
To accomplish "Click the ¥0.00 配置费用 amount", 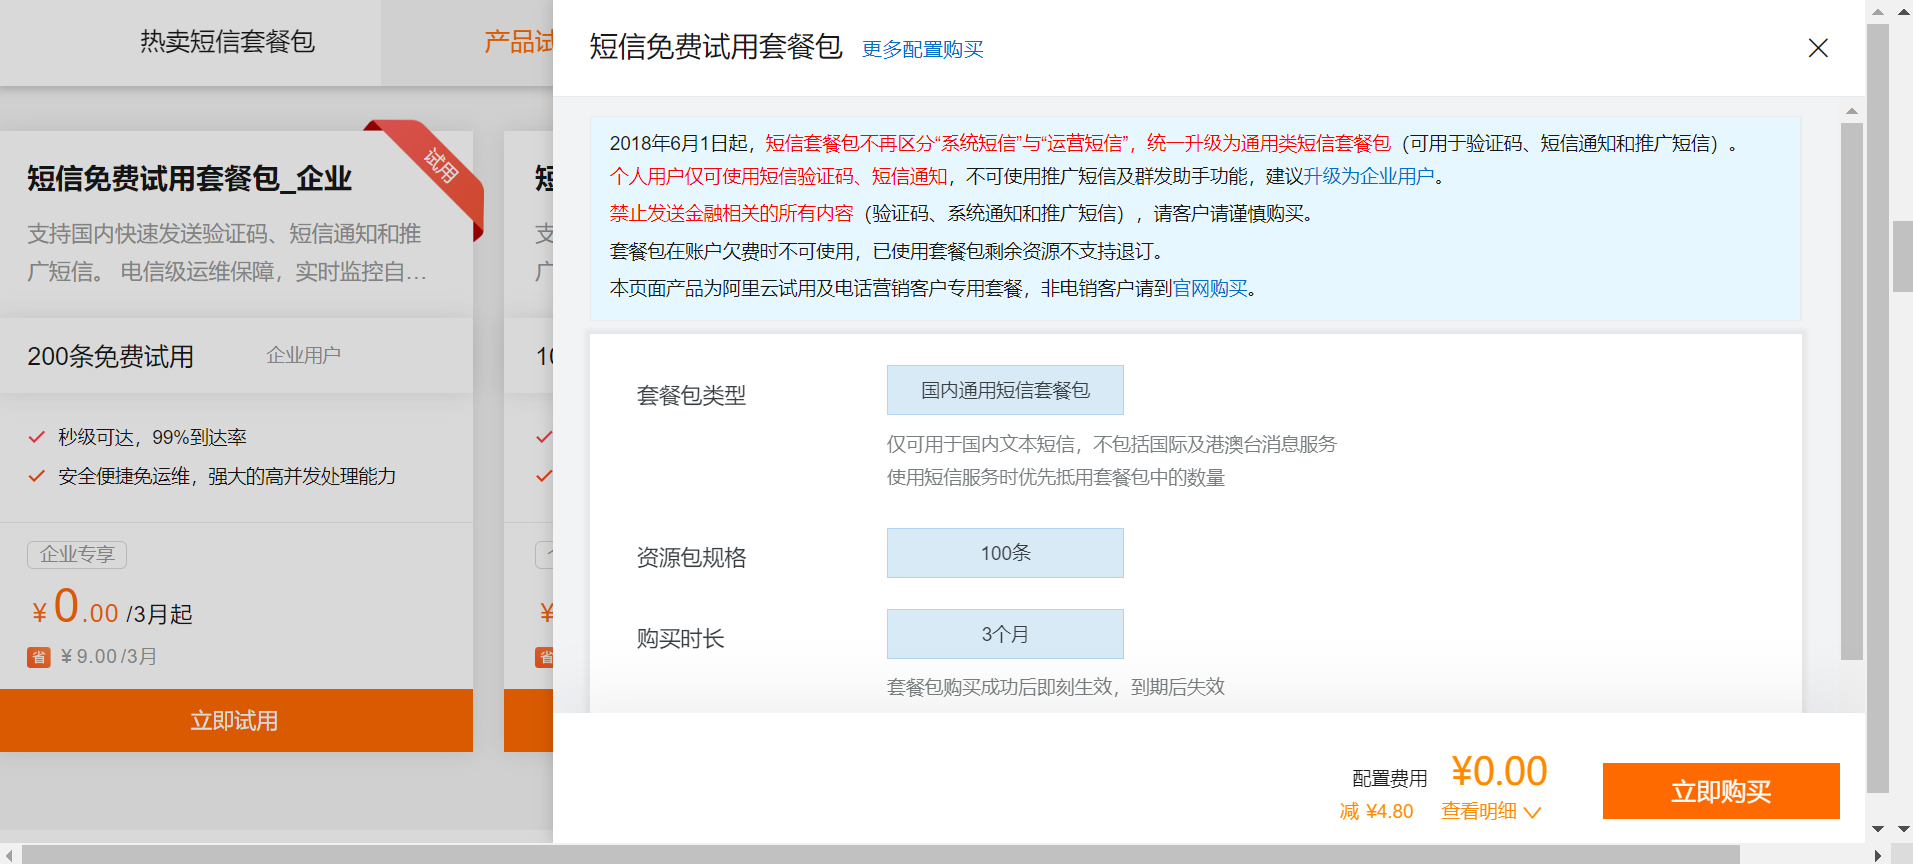I will pyautogui.click(x=1499, y=771).
